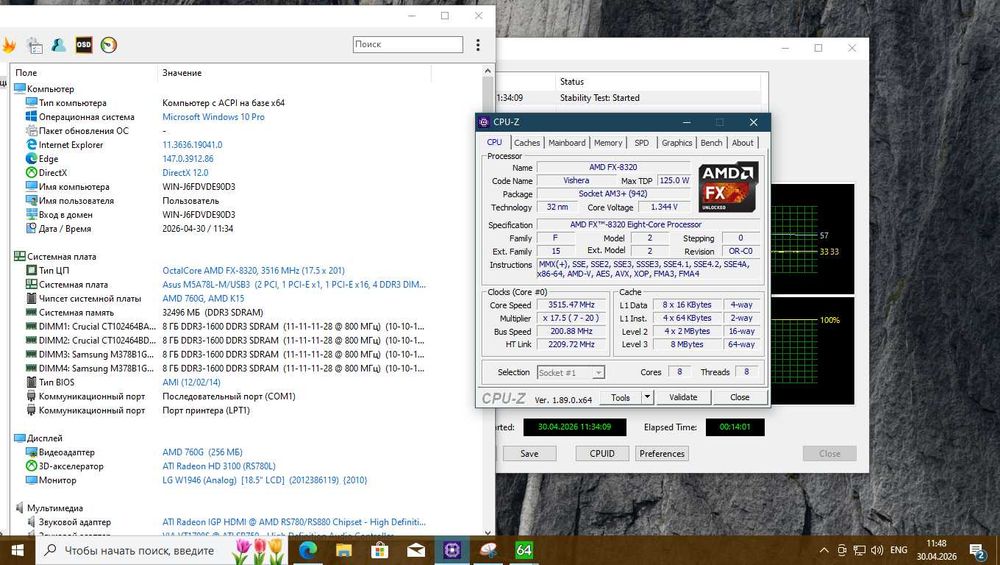Click the AIDA64 list vertical scrollbar up arrow
Screen dimensions: 1000x565
(x=488, y=71)
